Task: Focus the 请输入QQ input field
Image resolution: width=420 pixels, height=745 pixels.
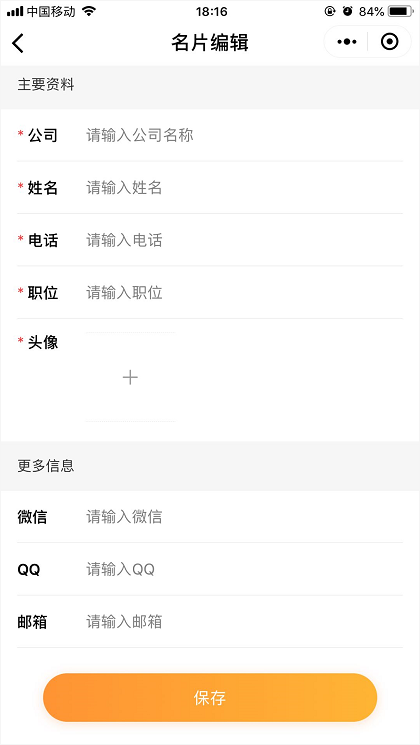Action: point(244,569)
